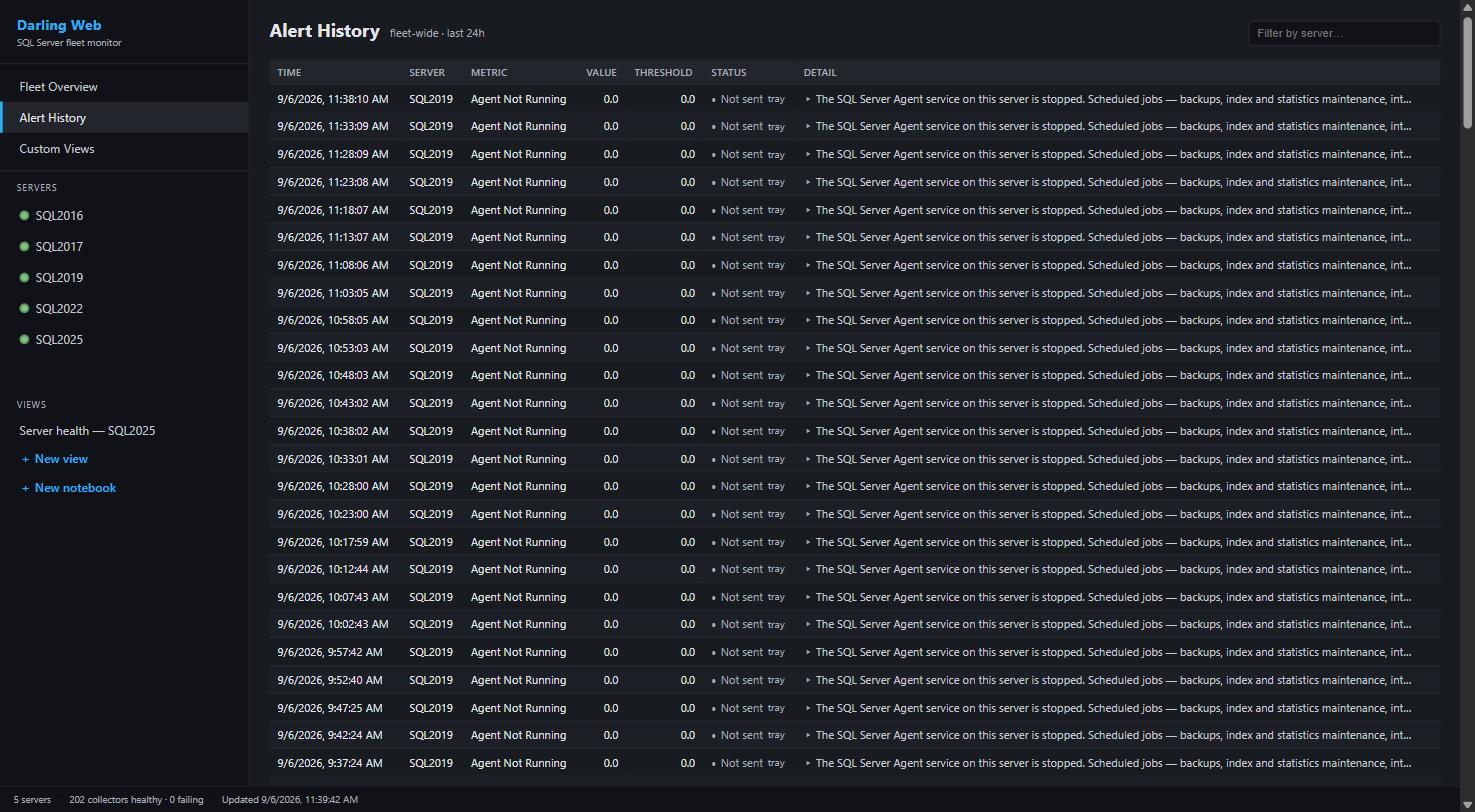Click the SQL2019 cell on the 9:37:24 AM row

click(431, 763)
